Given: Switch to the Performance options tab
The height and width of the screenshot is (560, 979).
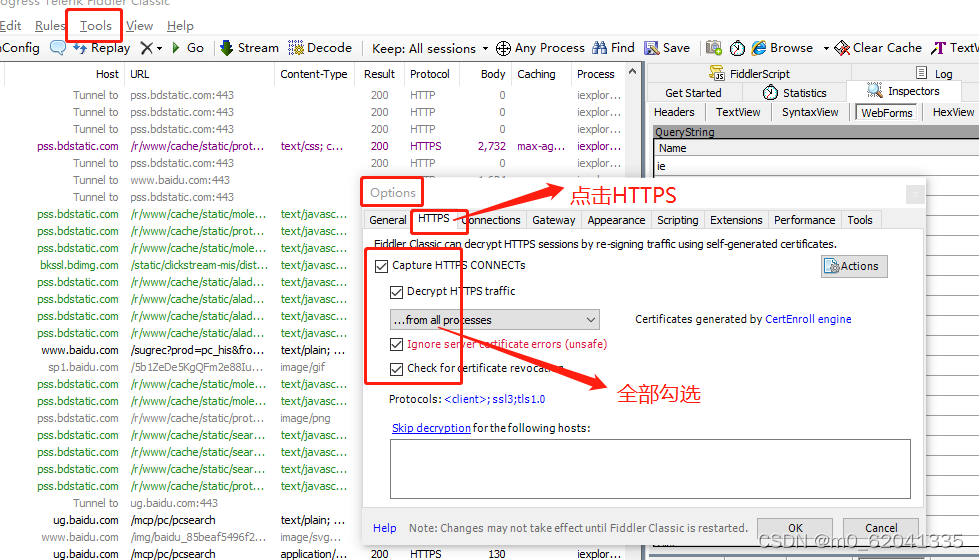Looking at the screenshot, I should (804, 220).
